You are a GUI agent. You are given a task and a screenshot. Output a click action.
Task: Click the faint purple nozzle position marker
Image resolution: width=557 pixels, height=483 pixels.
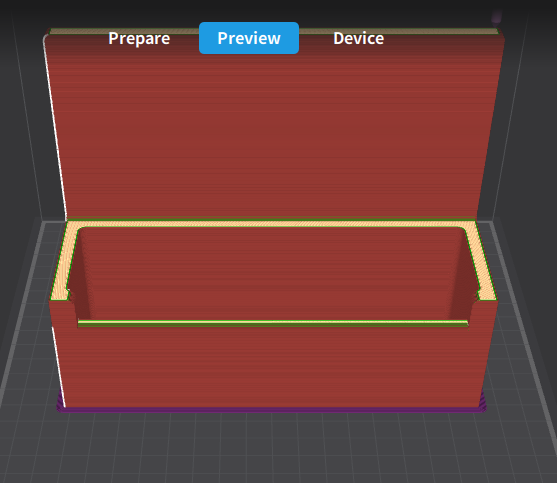[x=496, y=16]
